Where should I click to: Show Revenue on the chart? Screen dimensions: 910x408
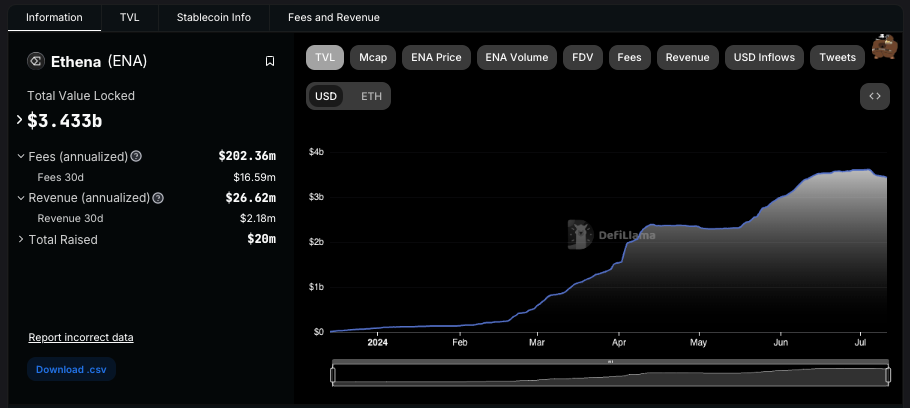(688, 57)
